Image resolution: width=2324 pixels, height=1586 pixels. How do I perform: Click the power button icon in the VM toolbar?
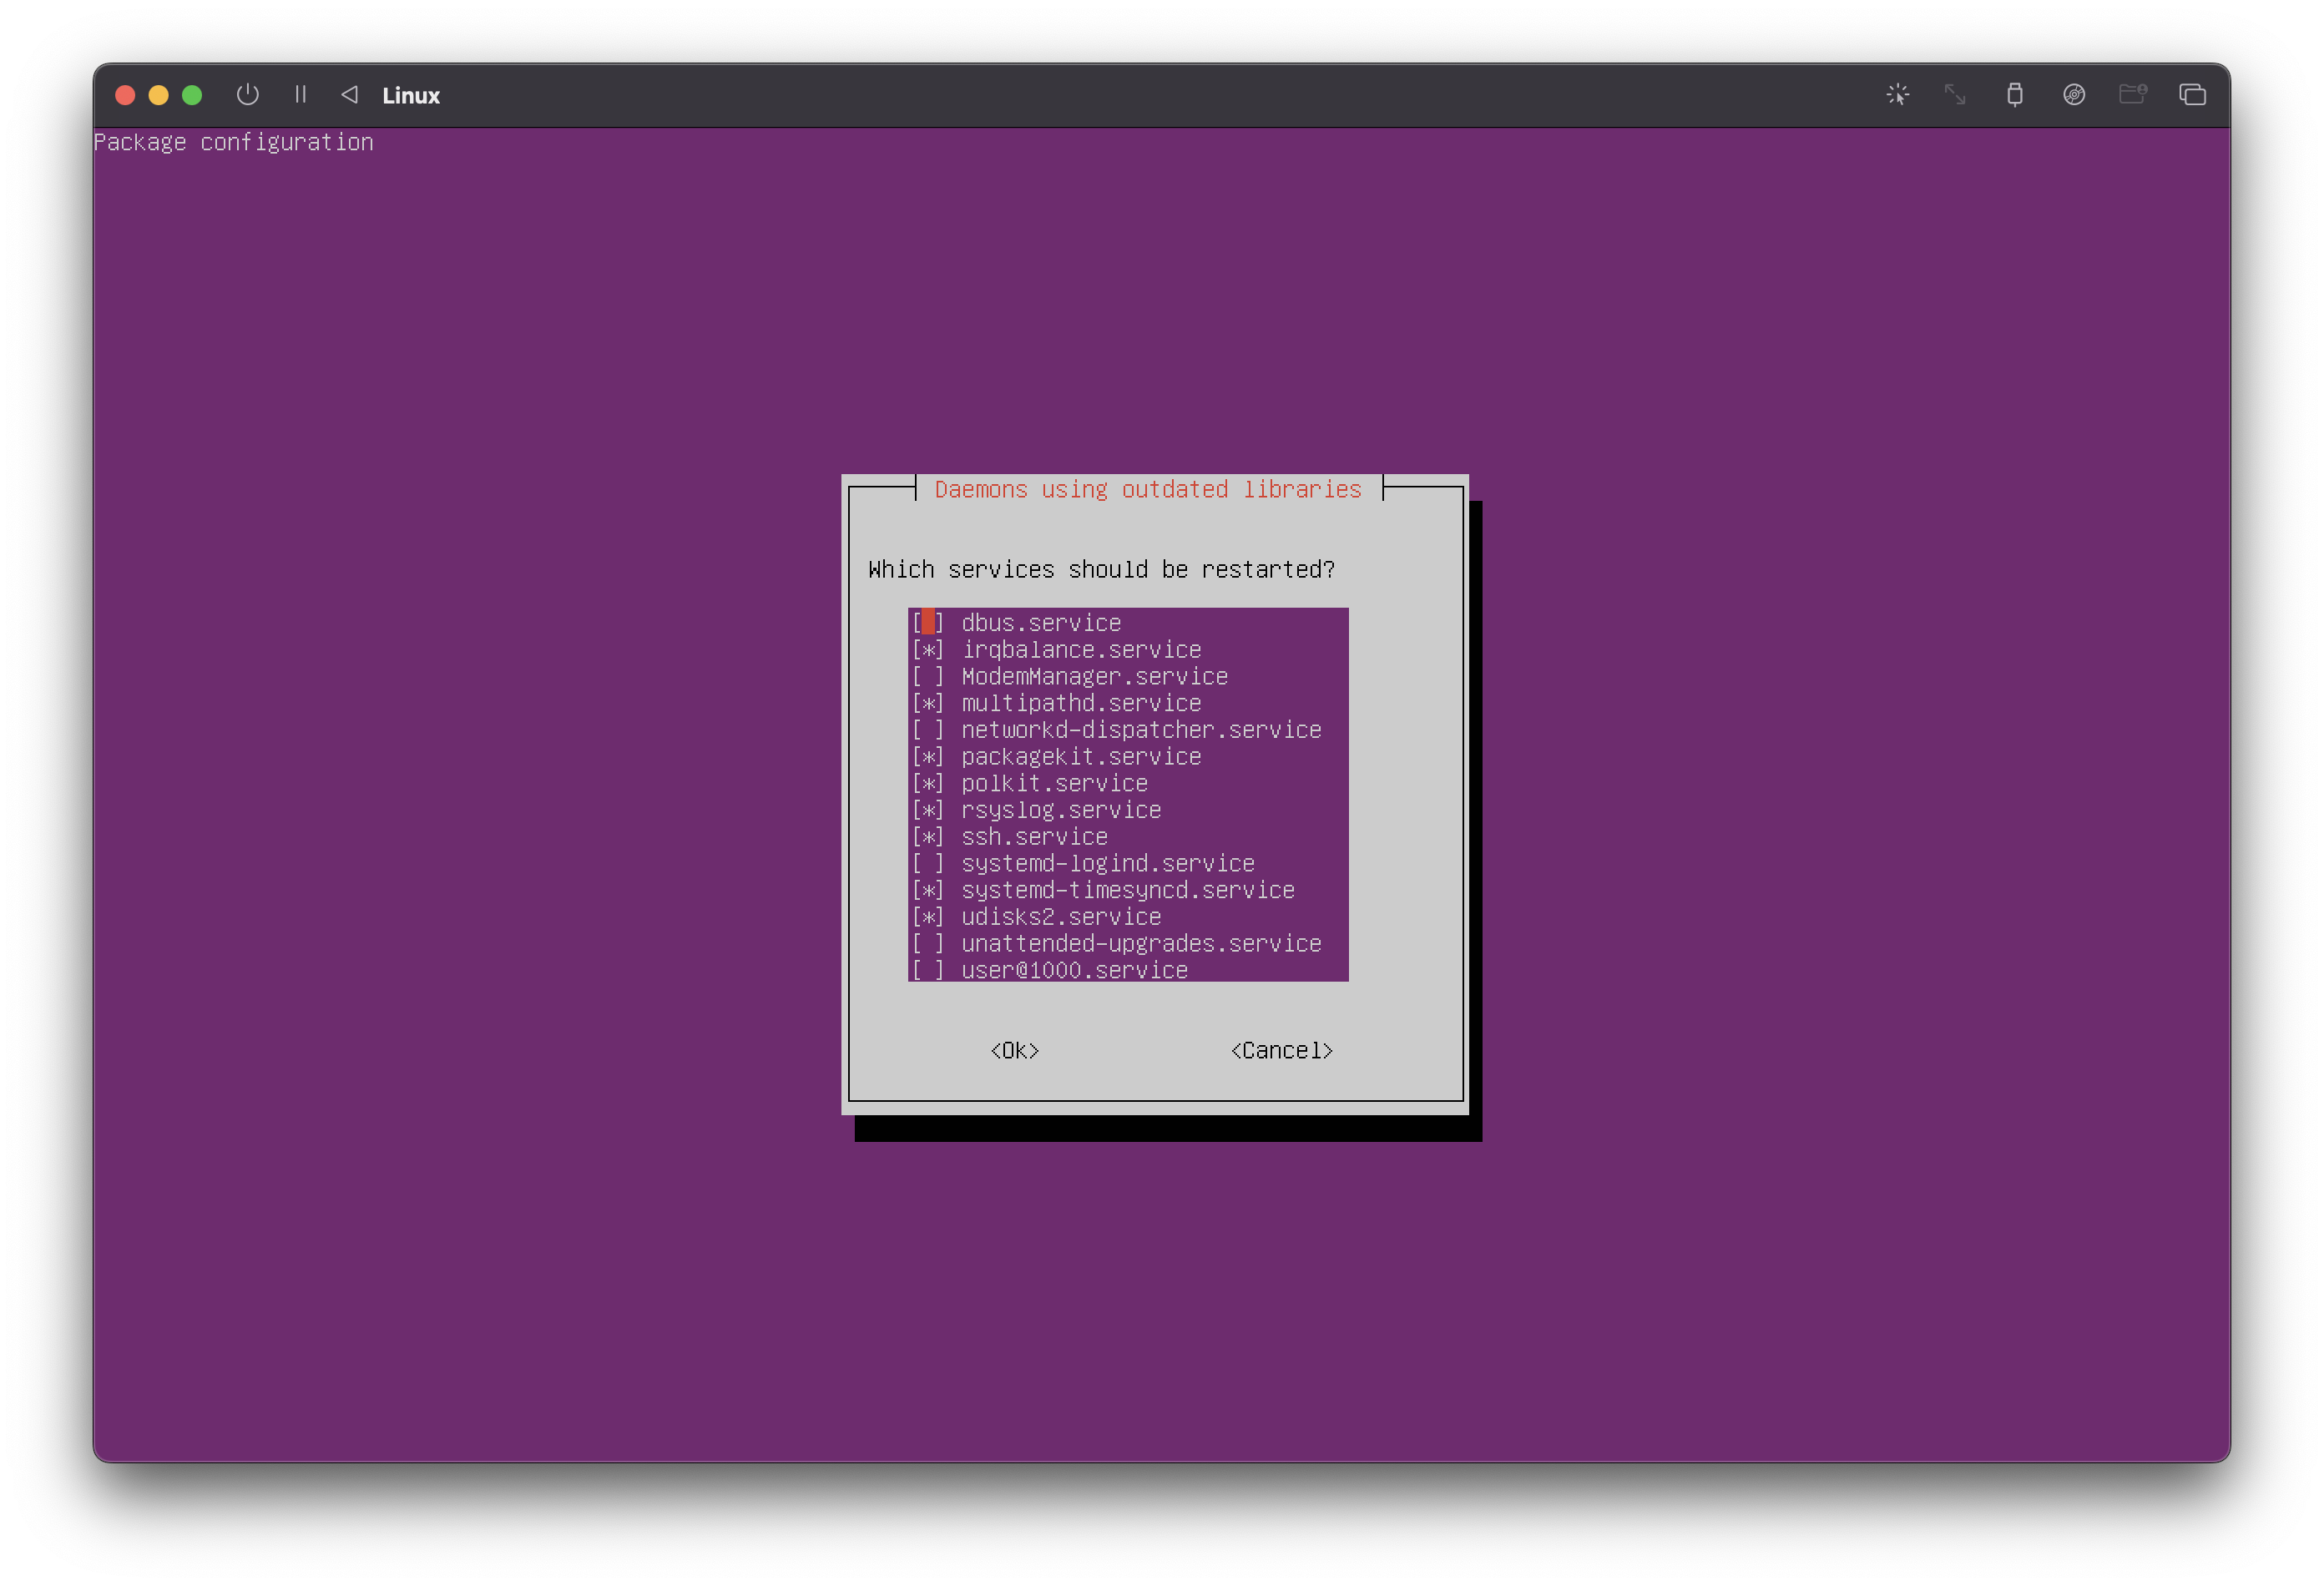click(247, 95)
